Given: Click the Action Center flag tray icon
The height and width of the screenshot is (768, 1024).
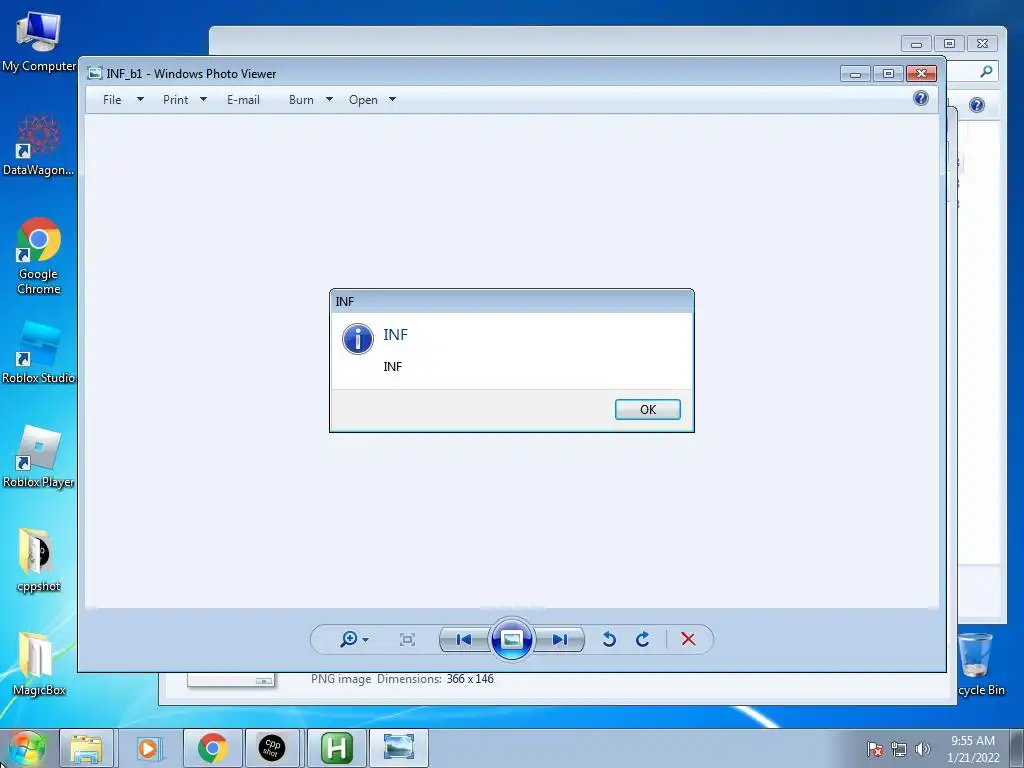Looking at the screenshot, I should [x=875, y=749].
